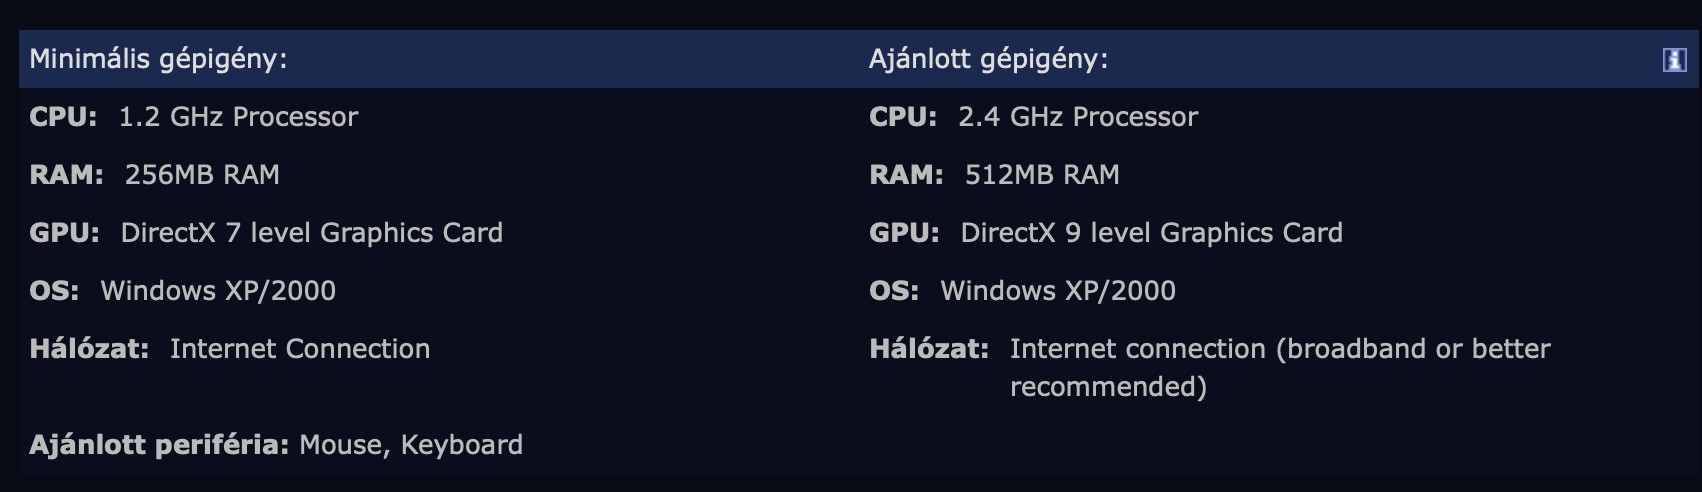Viewport: 1702px width, 492px height.
Task: Click "Windows XP/2000" in the minimum column
Action: 218,291
